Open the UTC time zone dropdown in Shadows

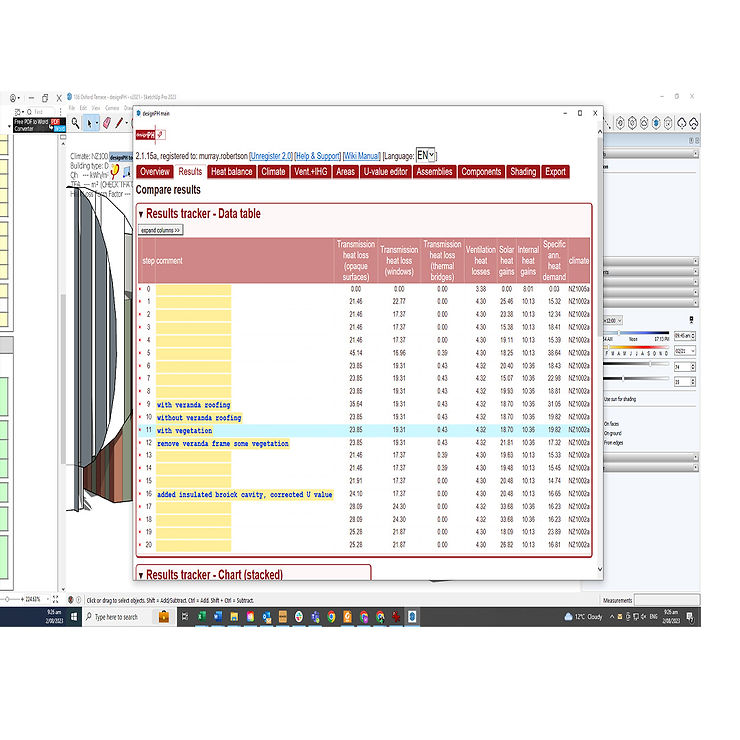pyautogui.click(x=614, y=320)
